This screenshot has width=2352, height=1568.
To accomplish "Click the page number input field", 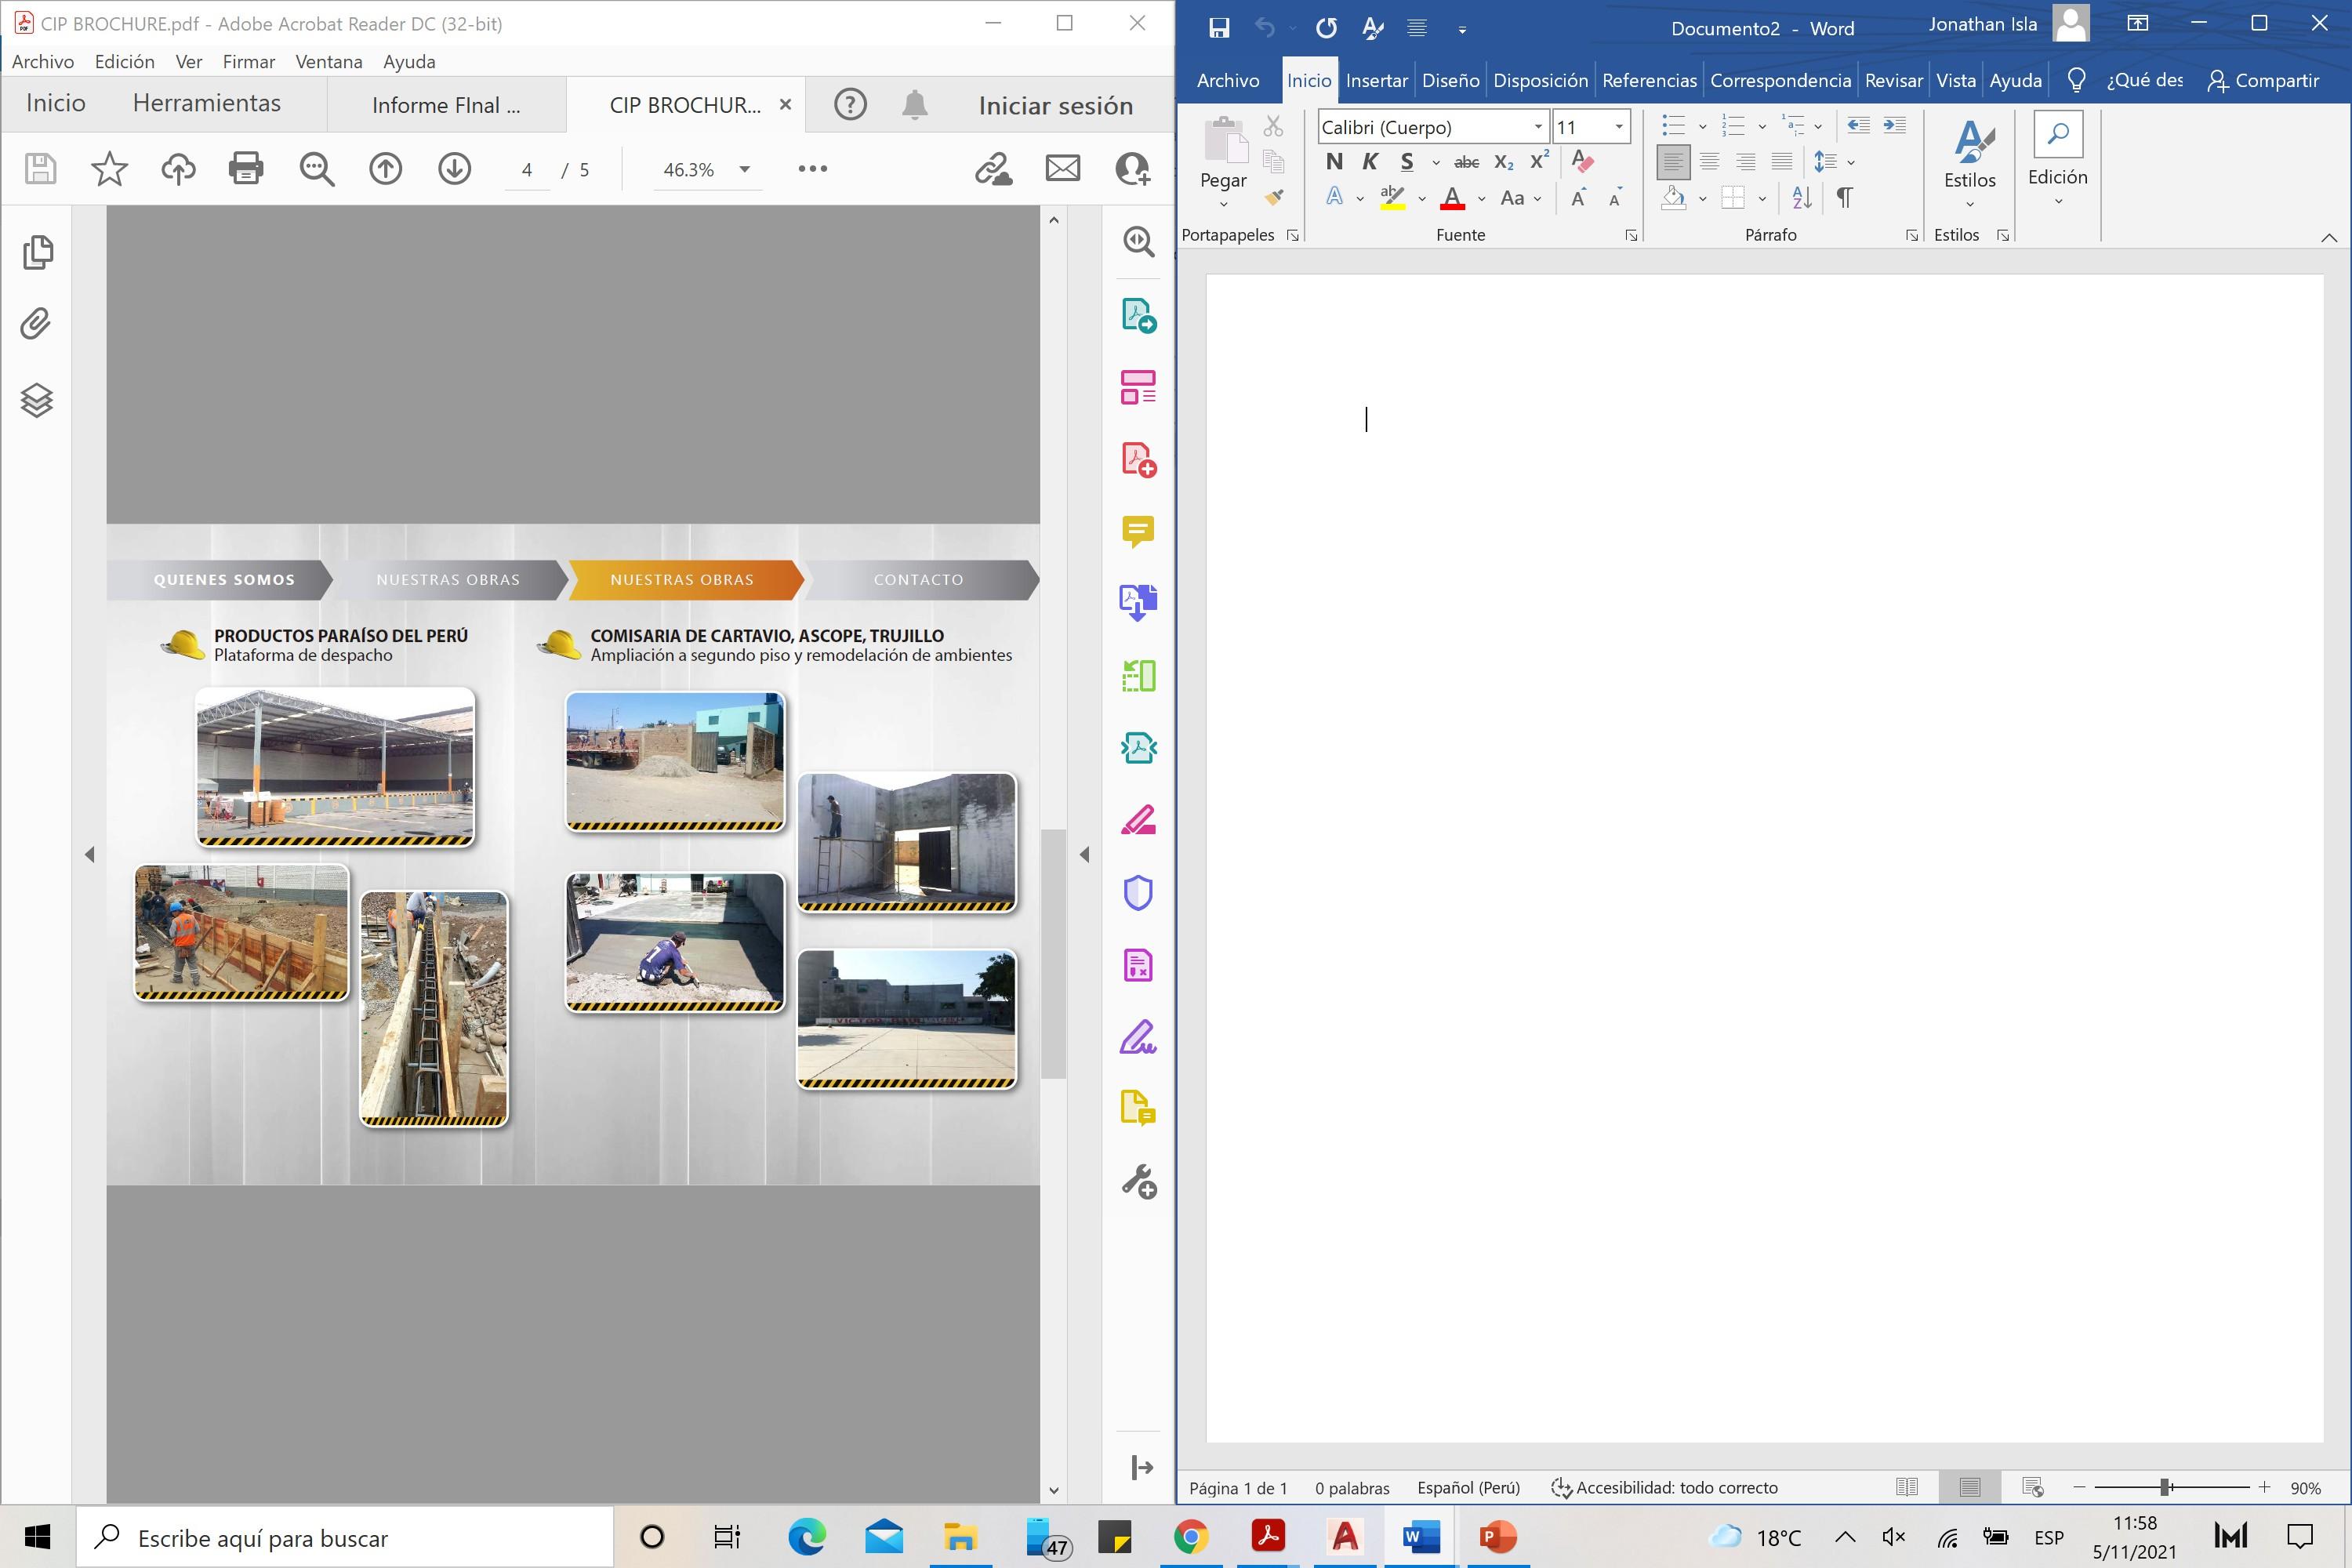I will point(527,170).
